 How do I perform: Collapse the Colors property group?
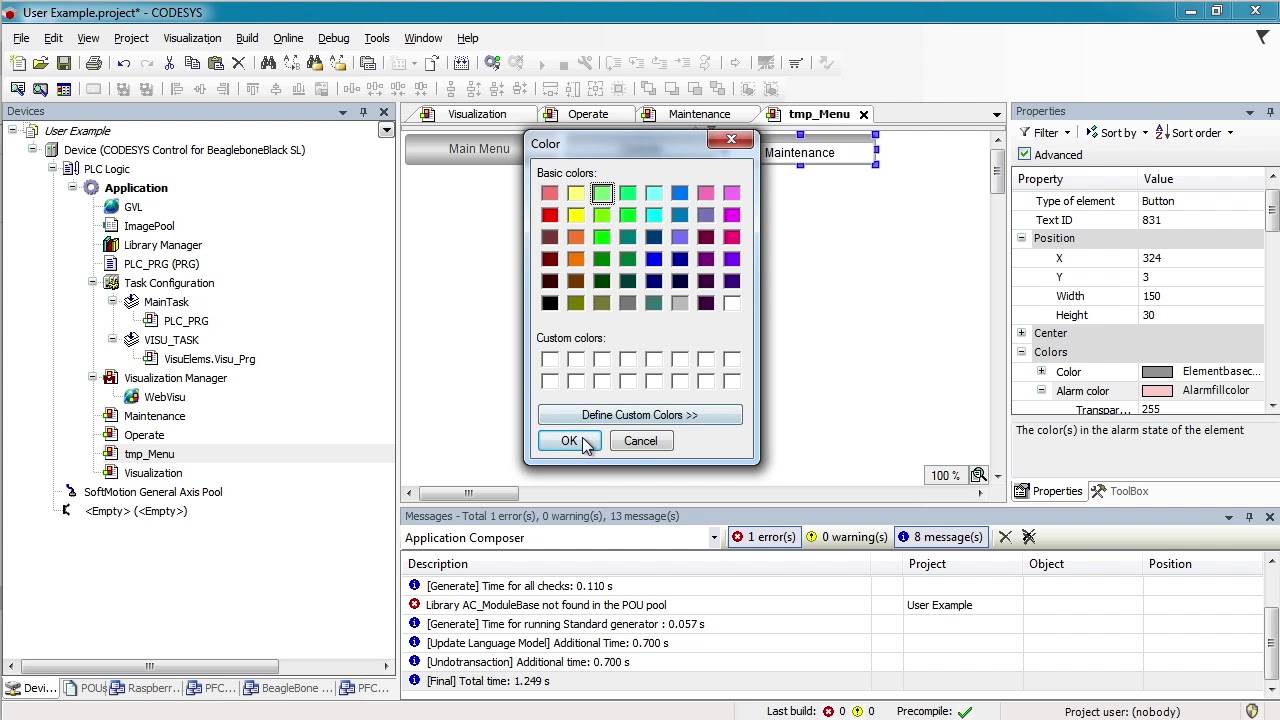click(x=1021, y=352)
